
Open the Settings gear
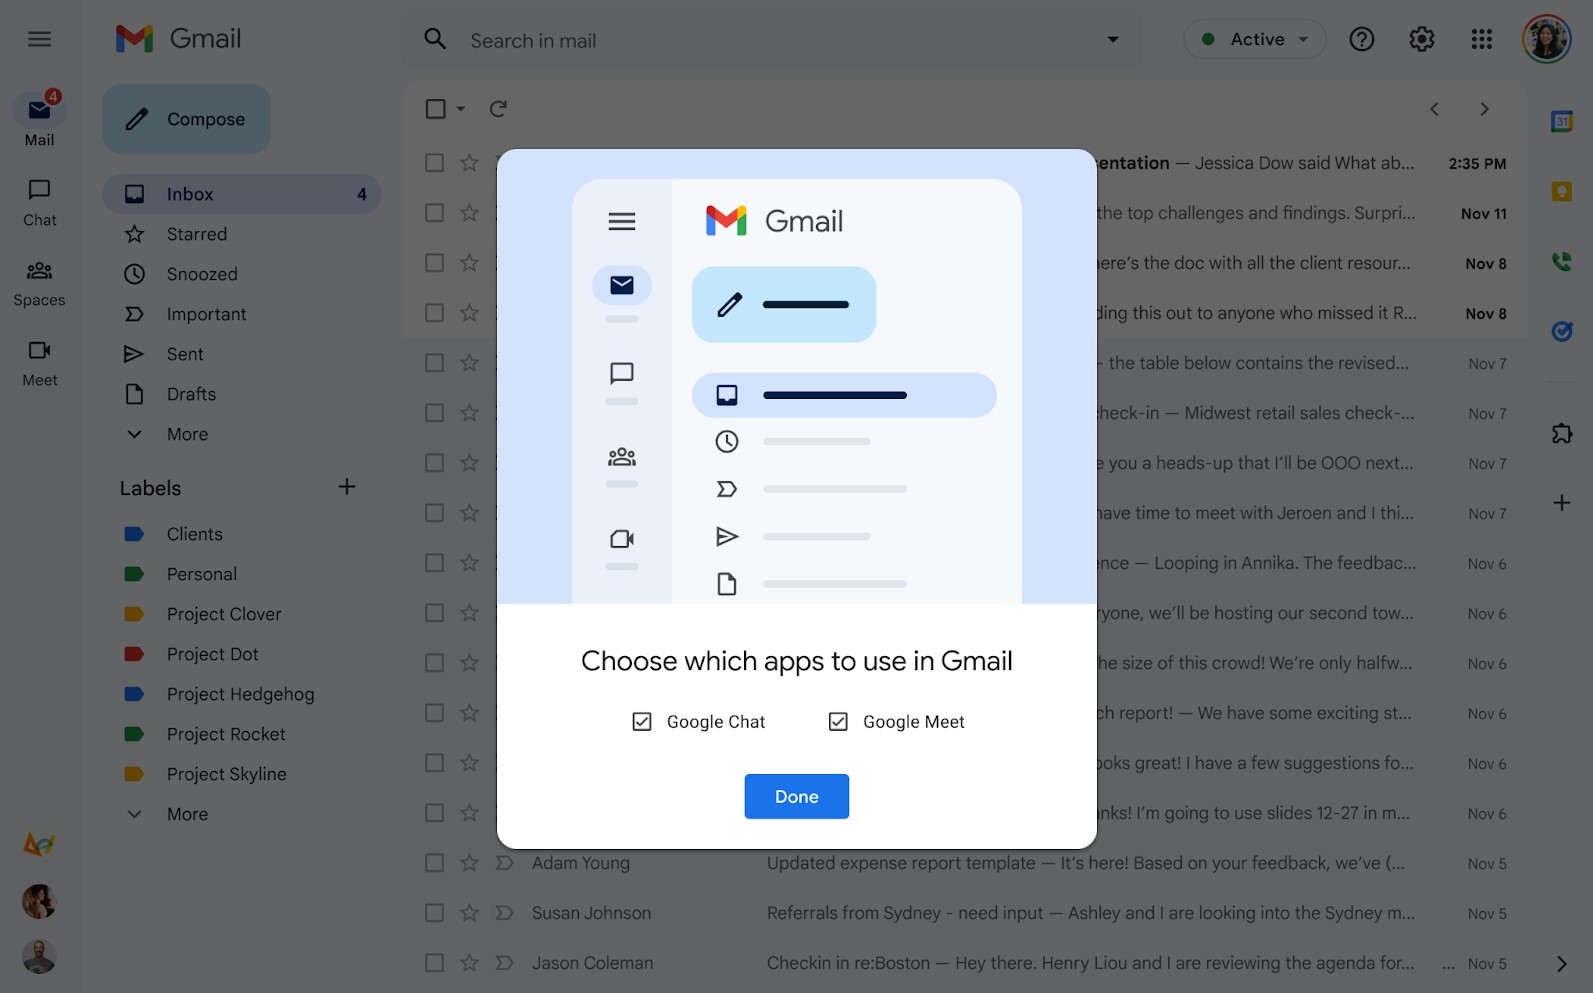(1421, 39)
